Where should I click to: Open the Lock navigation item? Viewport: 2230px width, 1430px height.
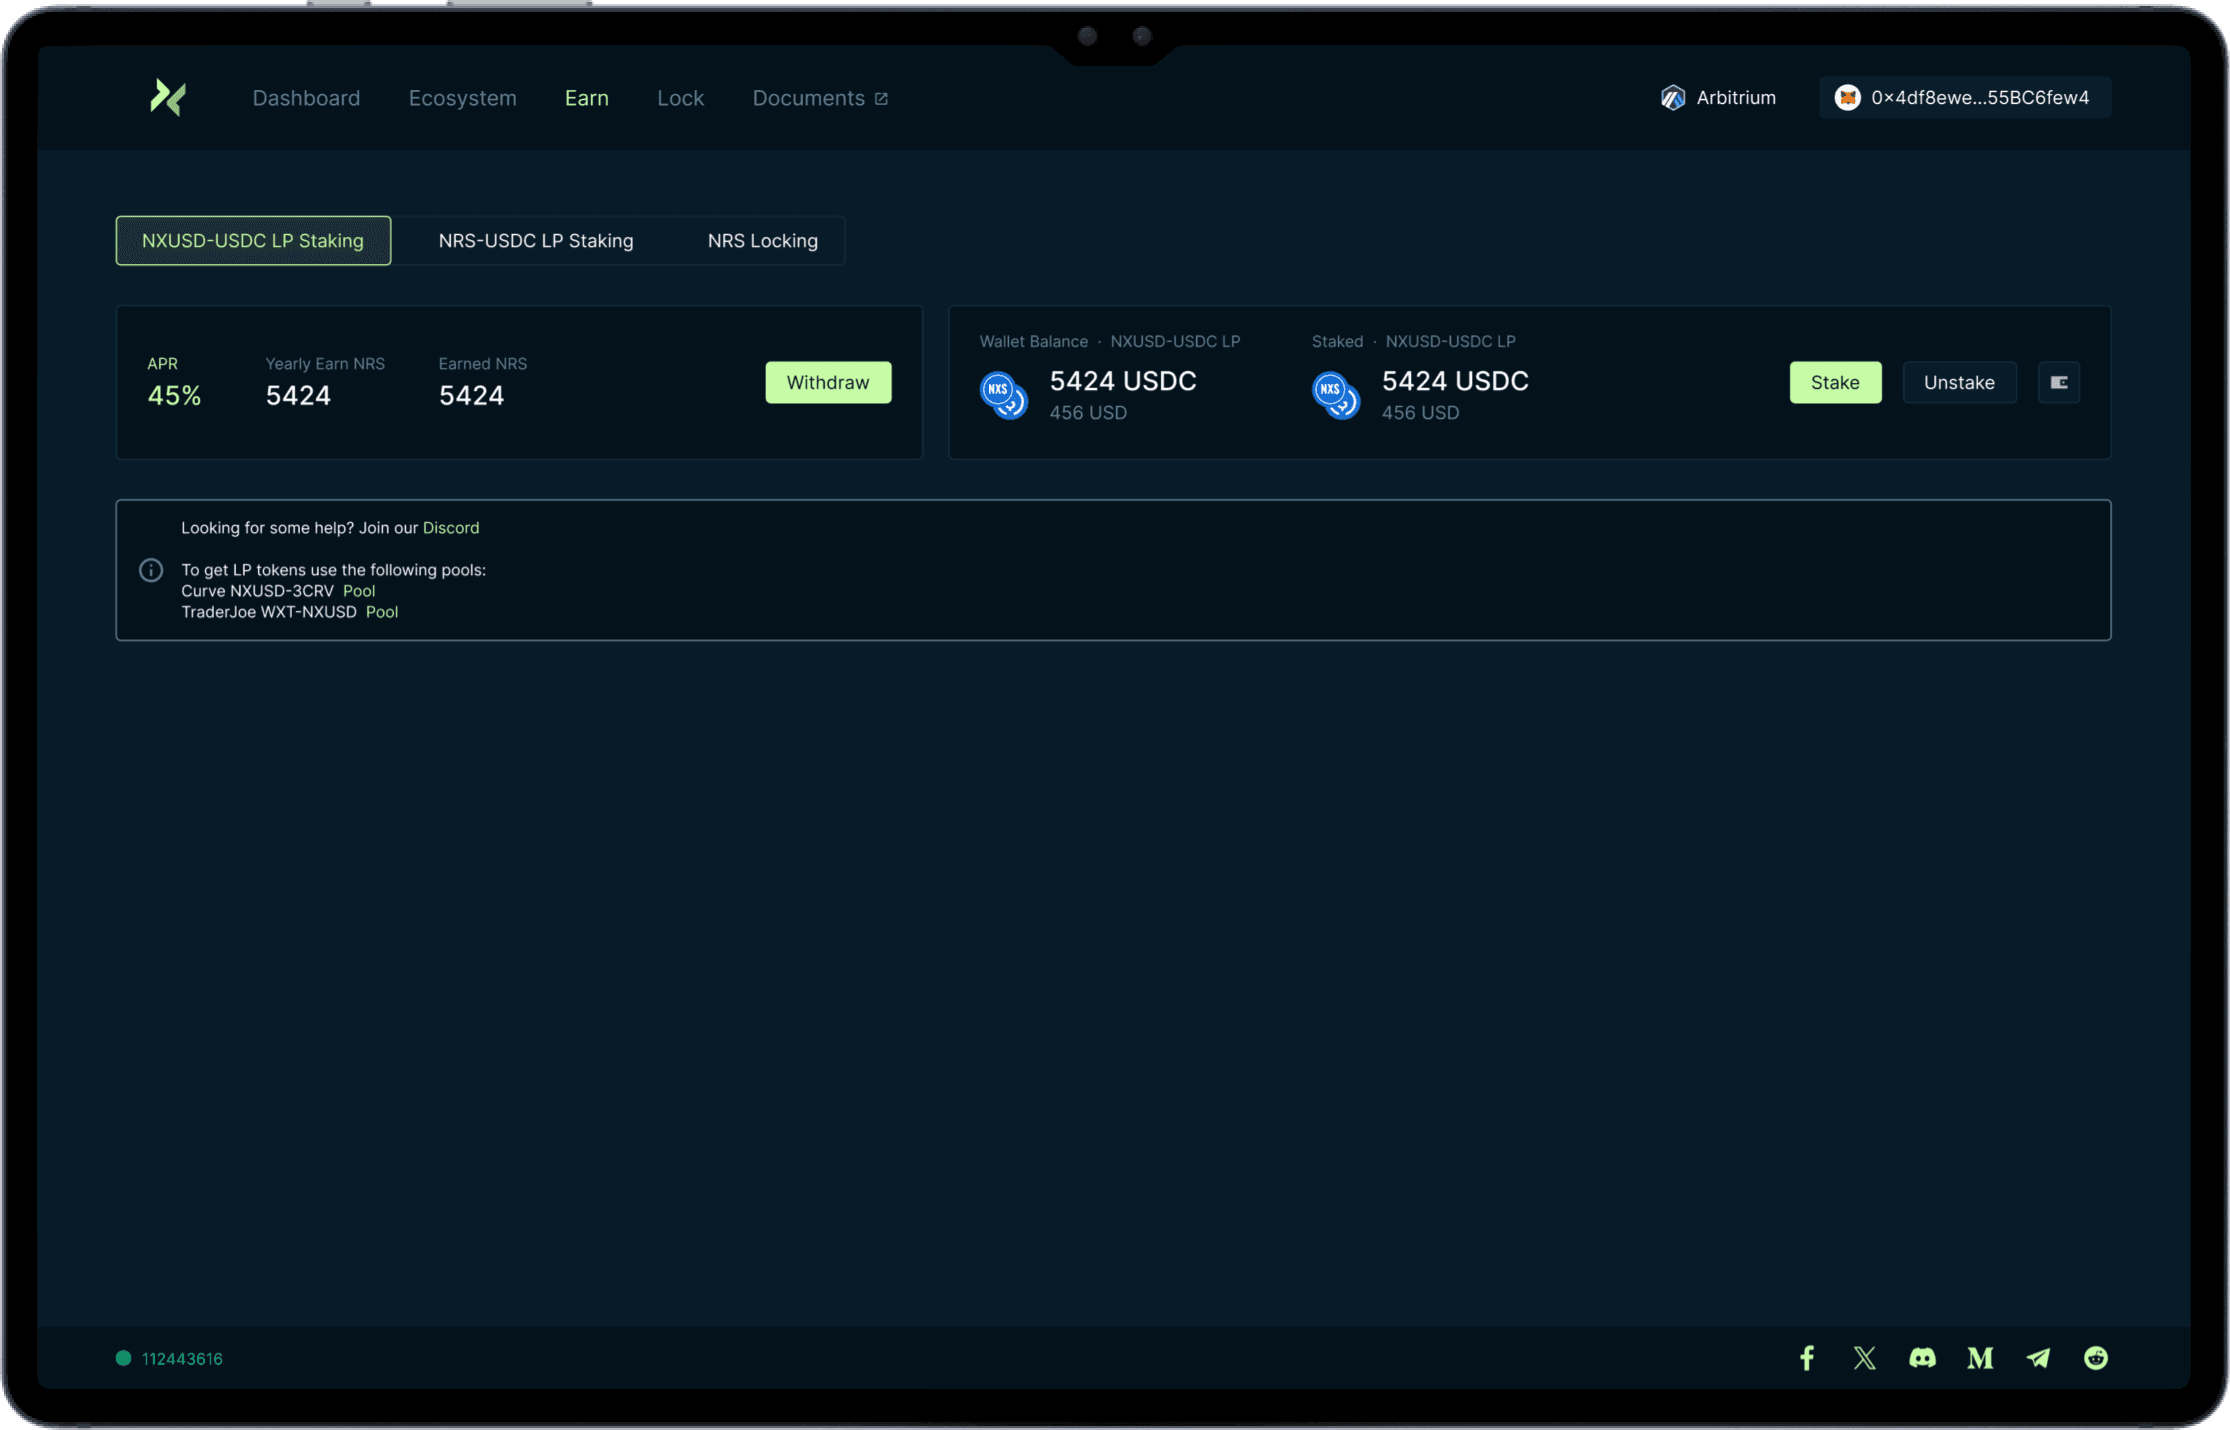(x=680, y=98)
